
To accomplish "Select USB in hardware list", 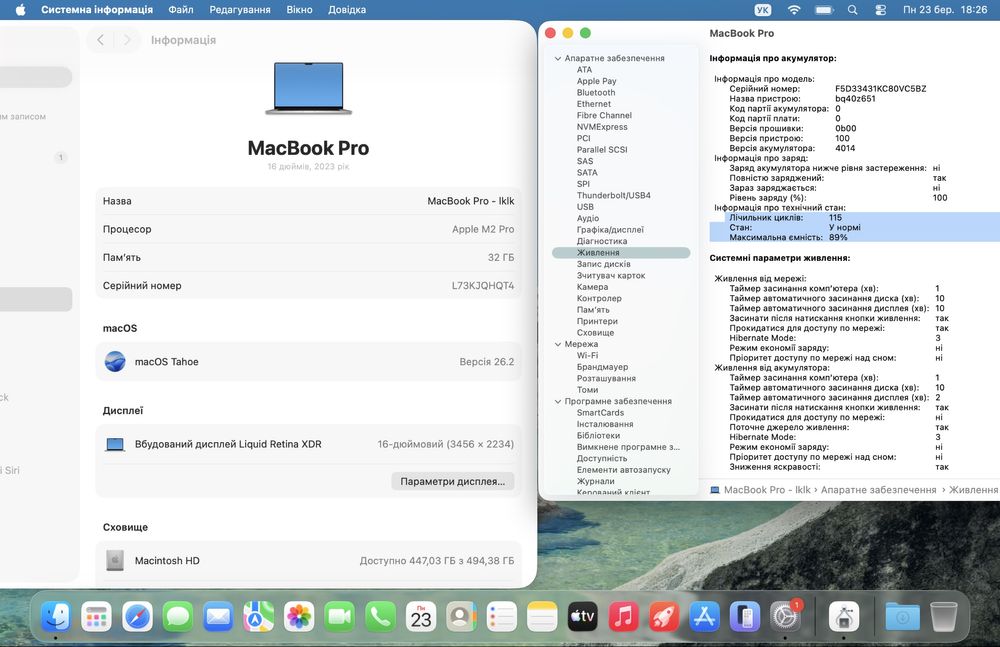I will (585, 207).
